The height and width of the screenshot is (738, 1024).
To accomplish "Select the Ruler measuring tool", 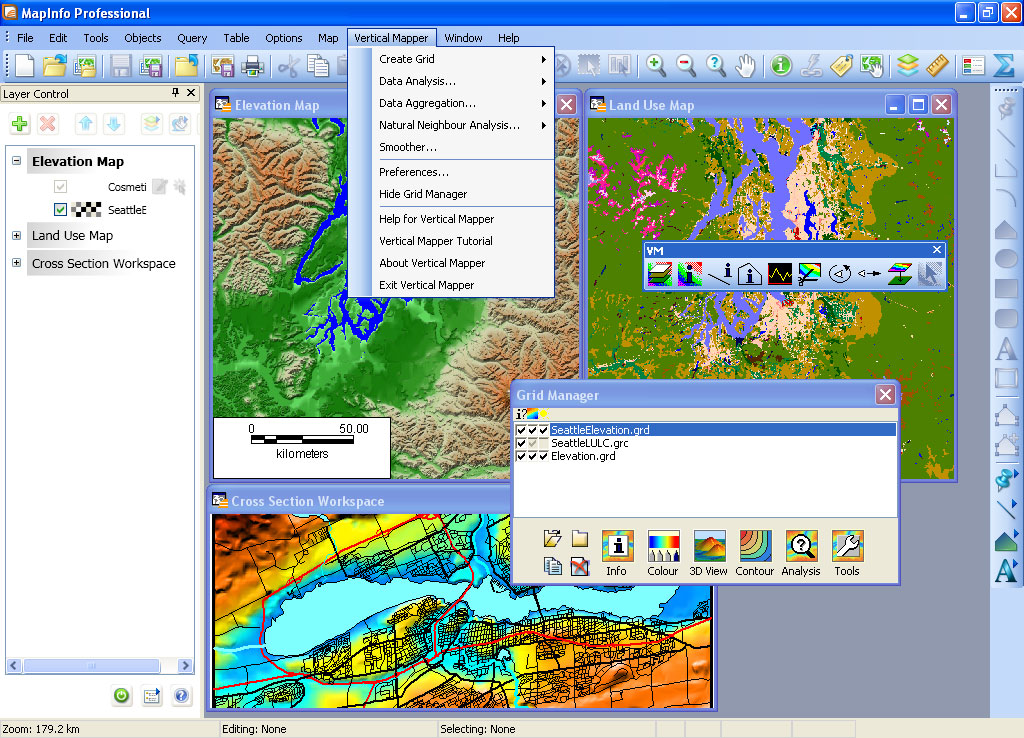I will point(938,65).
